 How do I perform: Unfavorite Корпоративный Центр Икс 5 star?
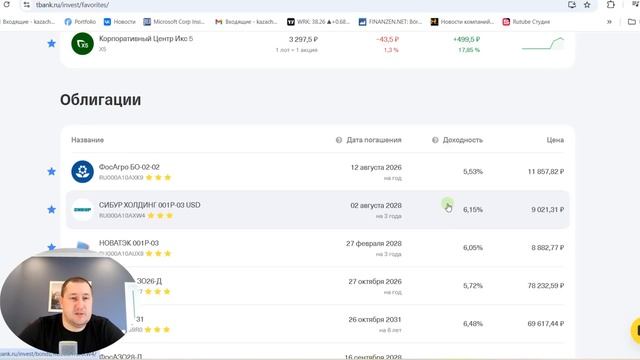point(51,43)
